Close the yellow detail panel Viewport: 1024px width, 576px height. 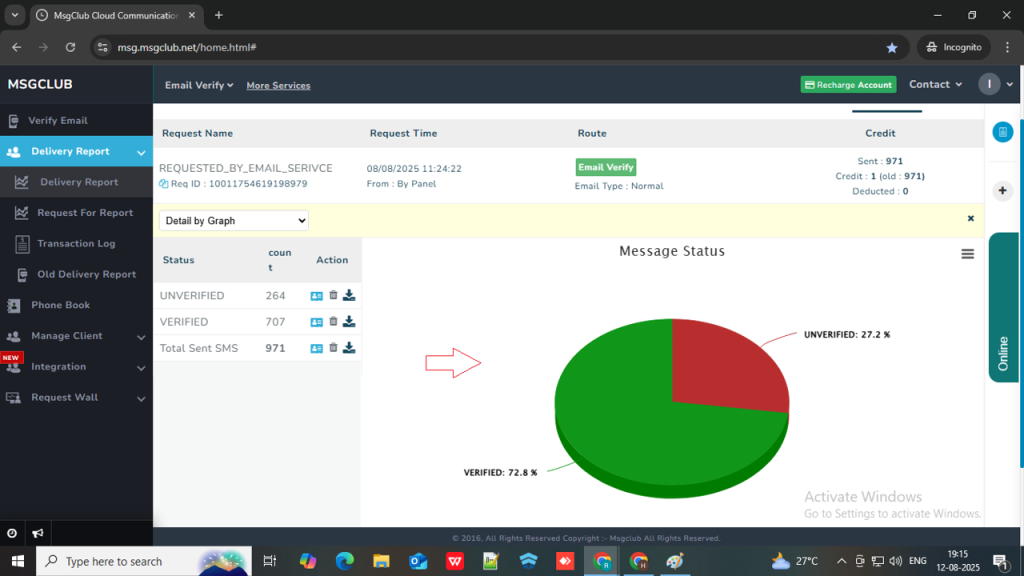[x=970, y=219]
